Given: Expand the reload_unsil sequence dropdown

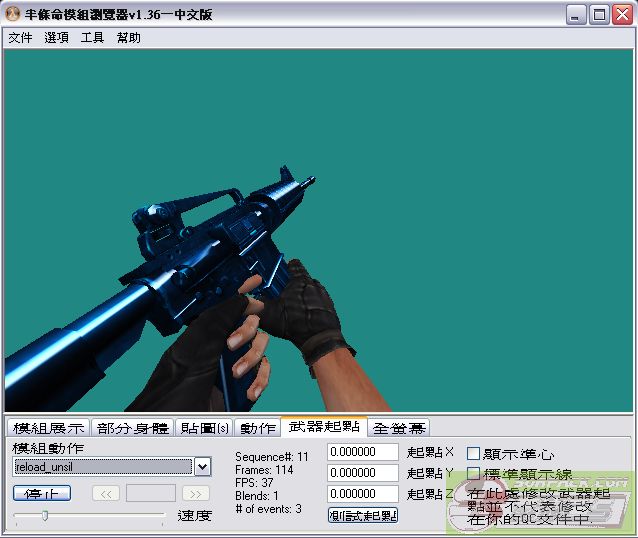Looking at the screenshot, I should [202, 466].
